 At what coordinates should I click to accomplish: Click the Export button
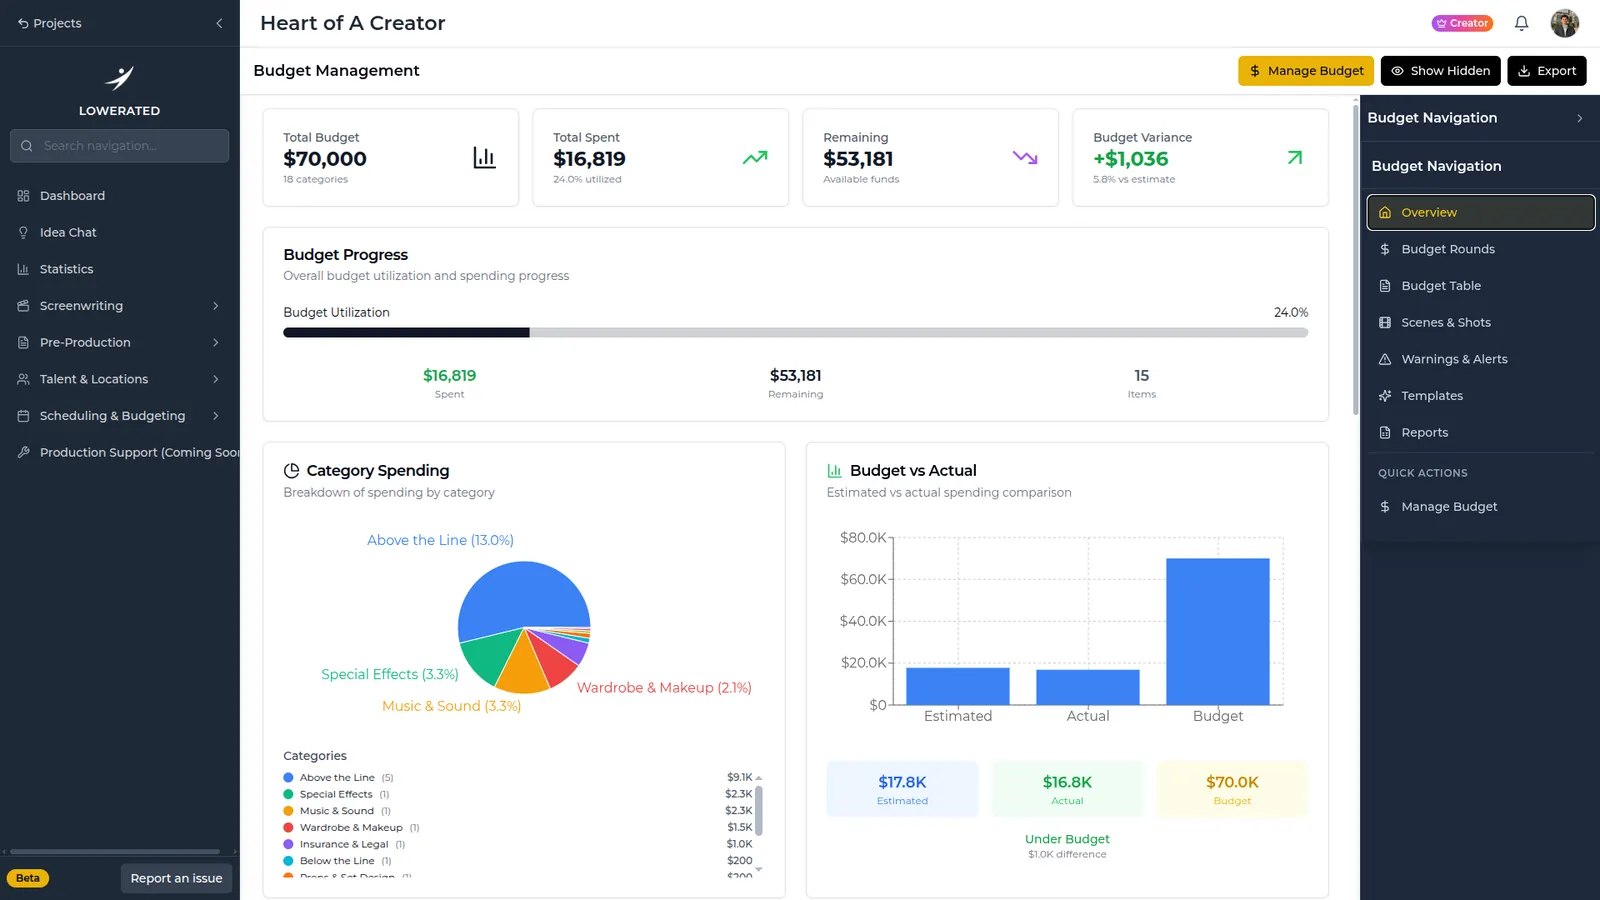1547,71
